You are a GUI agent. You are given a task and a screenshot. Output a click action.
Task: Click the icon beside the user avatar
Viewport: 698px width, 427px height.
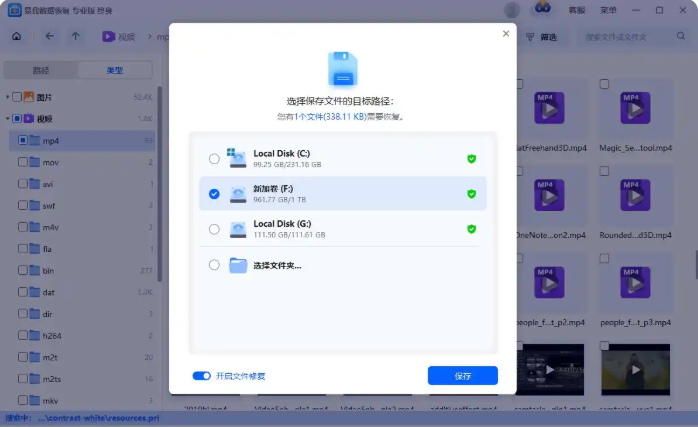542,9
